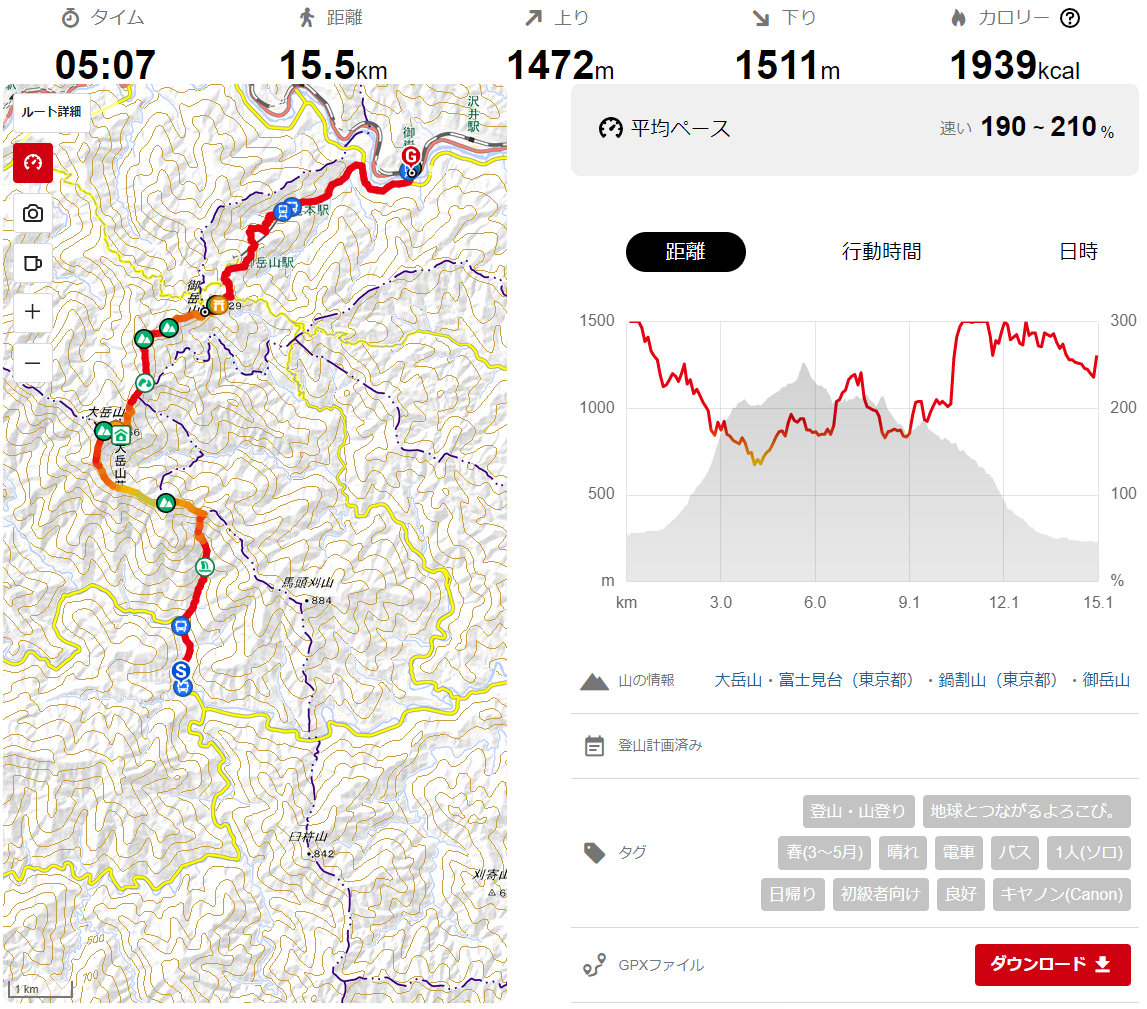Click the blue start marker S on map
This screenshot has width=1147, height=1009.
coord(181,670)
